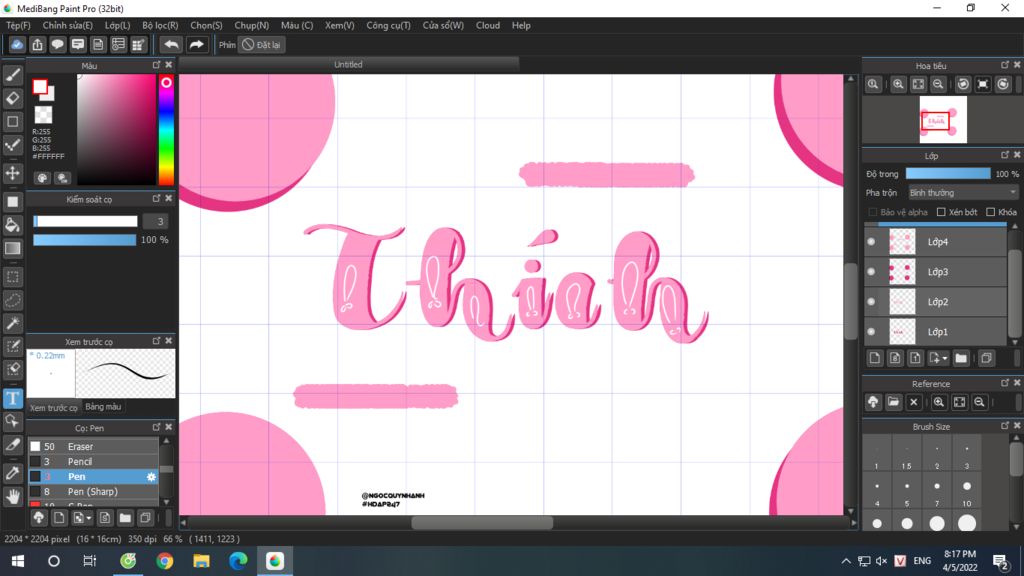Pop out the Màu panel
This screenshot has height=576, width=1024.
point(156,65)
